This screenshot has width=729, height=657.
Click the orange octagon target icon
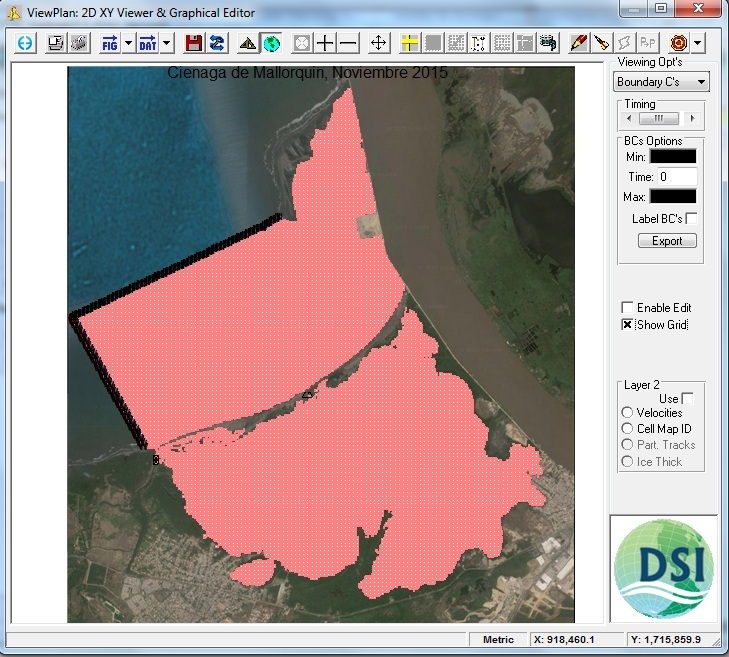(679, 43)
